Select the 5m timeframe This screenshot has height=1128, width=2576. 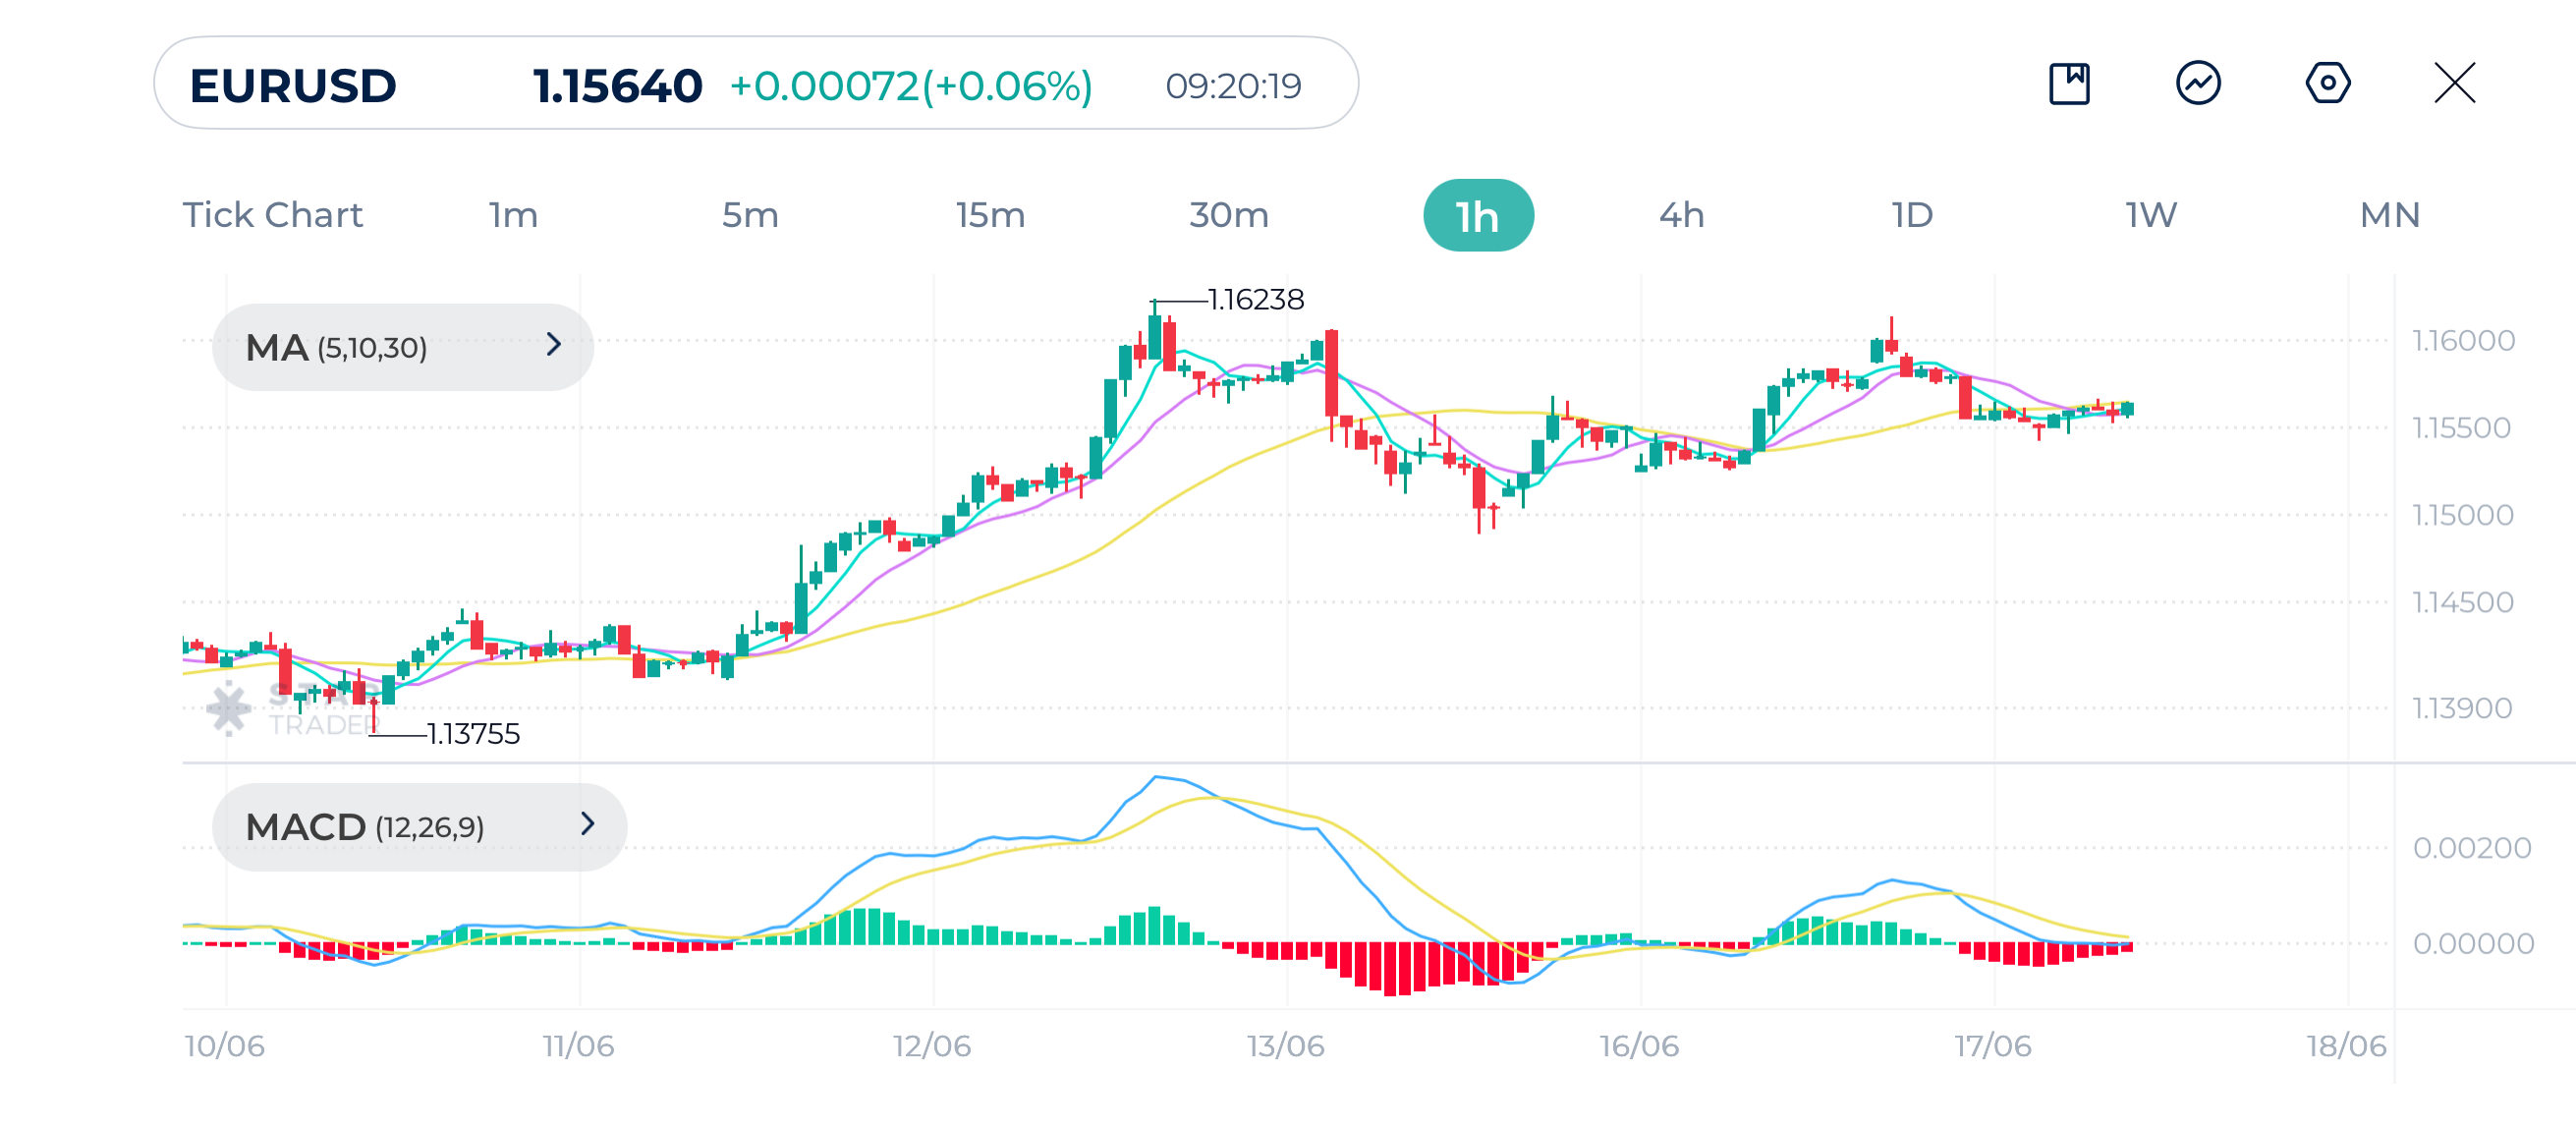(750, 215)
